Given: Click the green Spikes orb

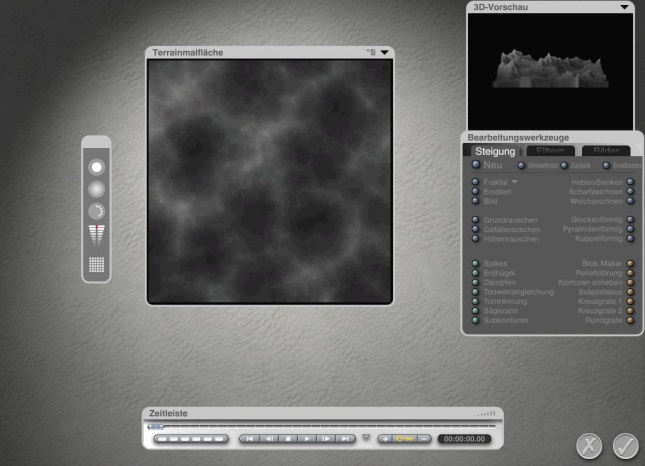Looking at the screenshot, I should (476, 263).
